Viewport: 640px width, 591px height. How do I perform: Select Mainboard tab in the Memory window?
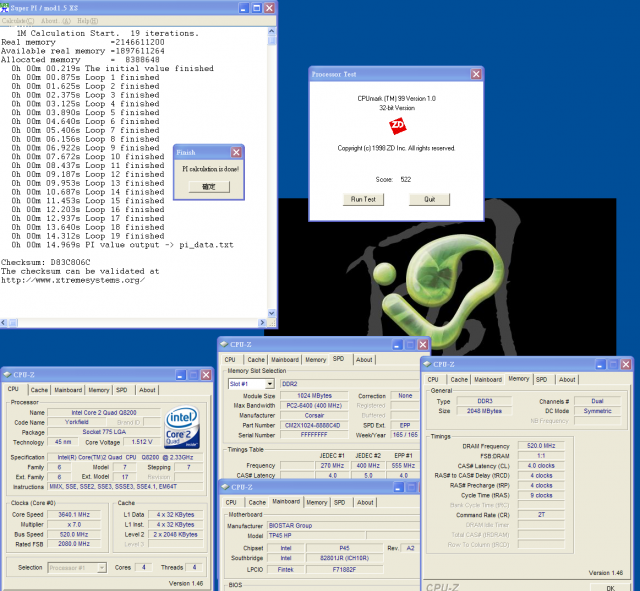488,380
